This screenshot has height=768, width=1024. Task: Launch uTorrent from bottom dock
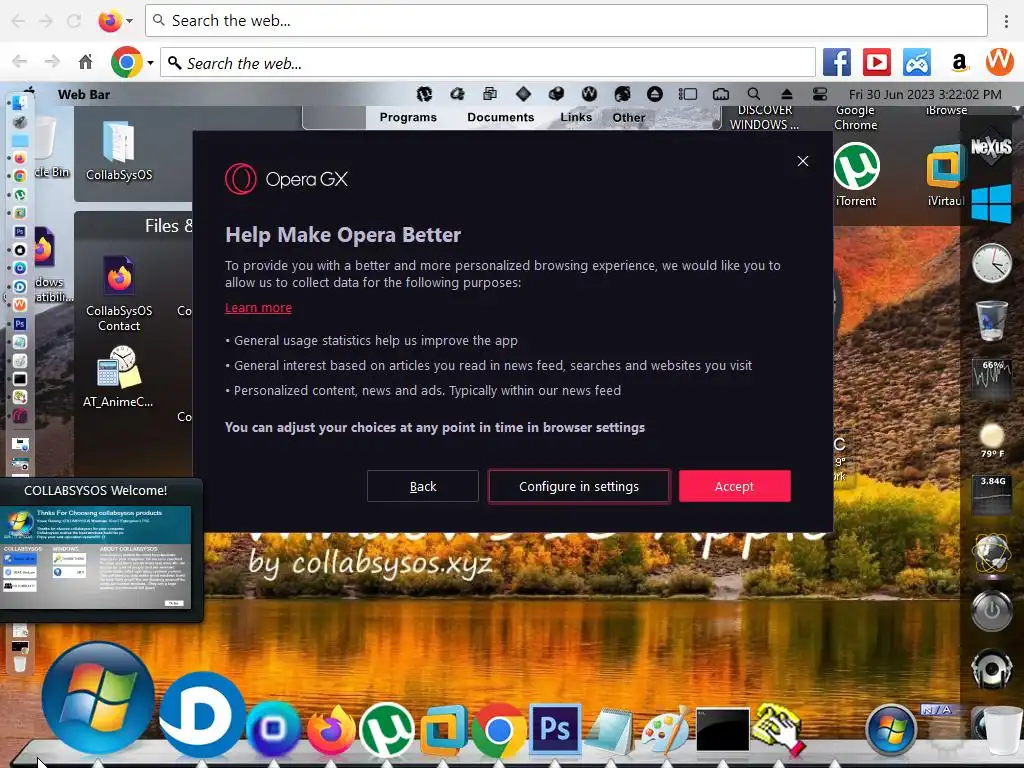pyautogui.click(x=387, y=729)
